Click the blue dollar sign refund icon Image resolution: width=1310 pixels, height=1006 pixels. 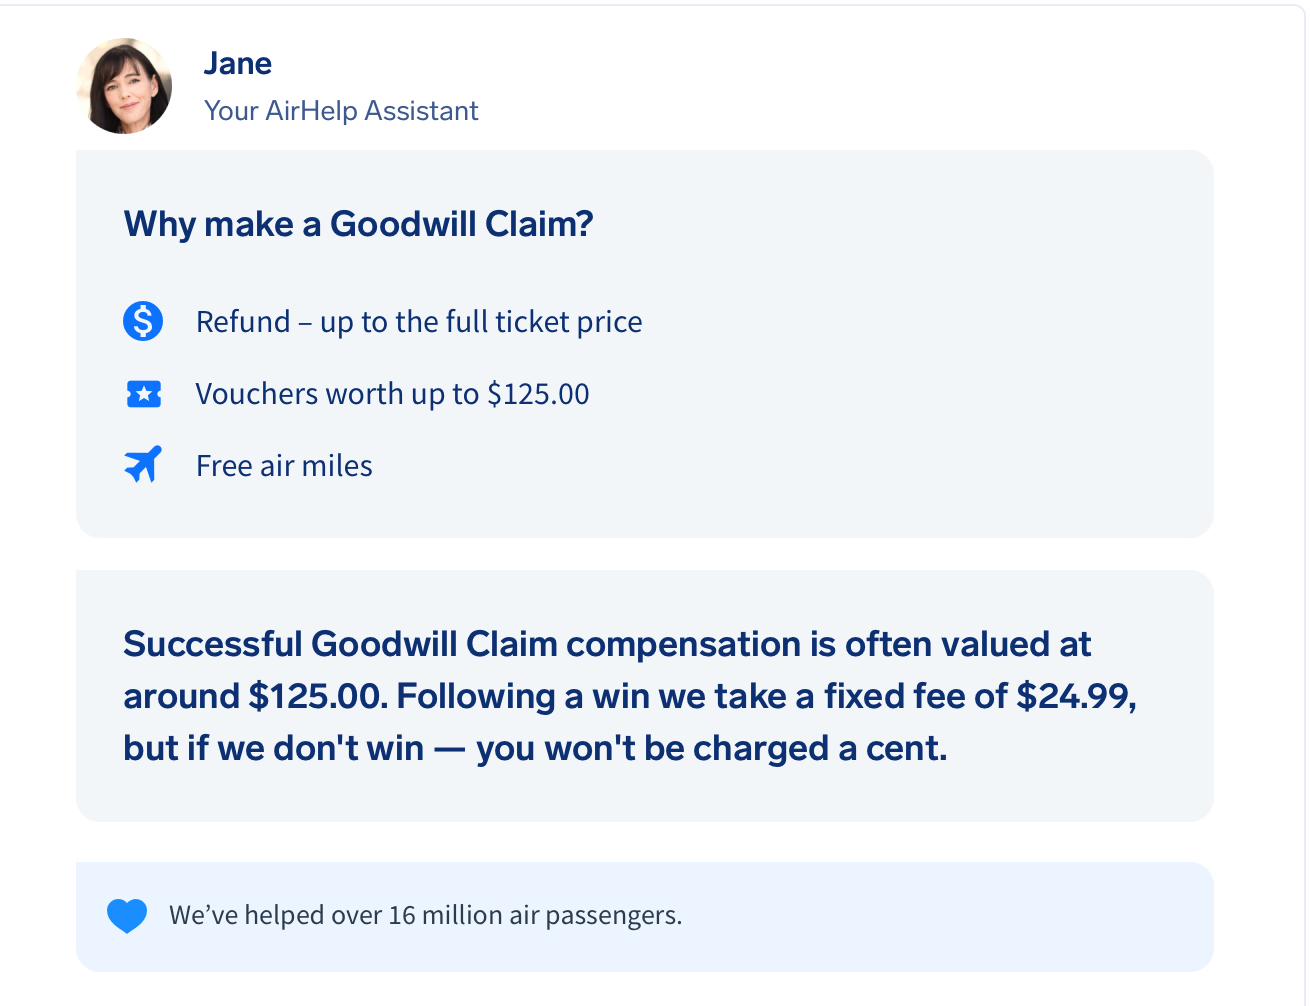pyautogui.click(x=143, y=322)
